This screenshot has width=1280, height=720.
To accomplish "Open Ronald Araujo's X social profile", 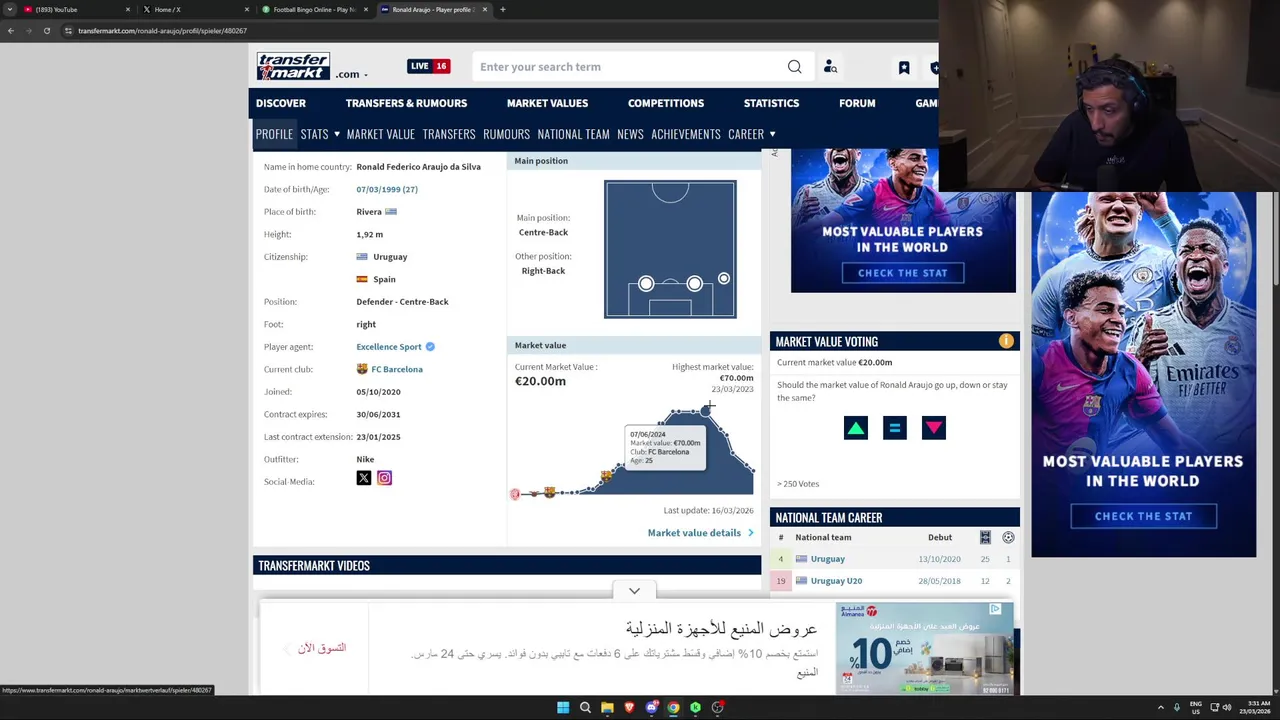I will [x=364, y=478].
